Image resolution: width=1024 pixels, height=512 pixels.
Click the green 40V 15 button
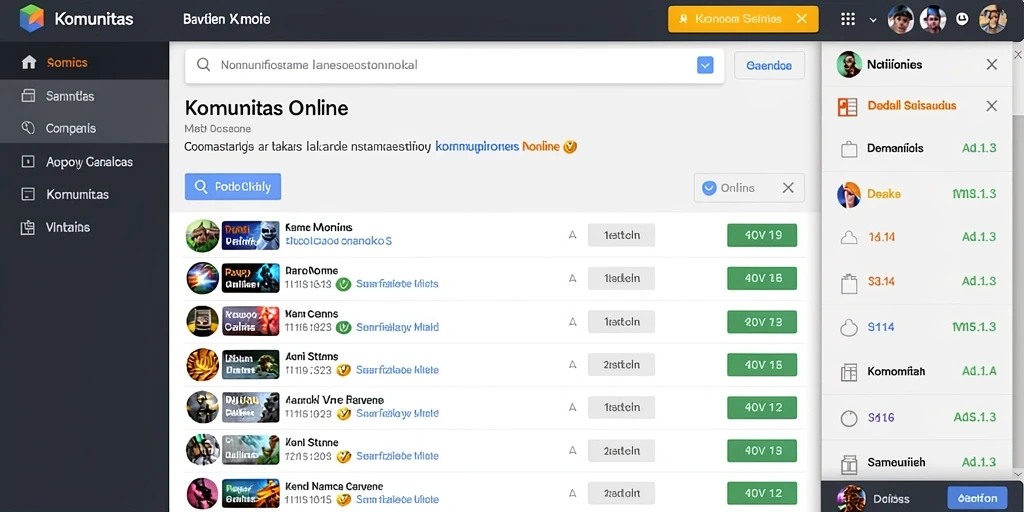[762, 364]
